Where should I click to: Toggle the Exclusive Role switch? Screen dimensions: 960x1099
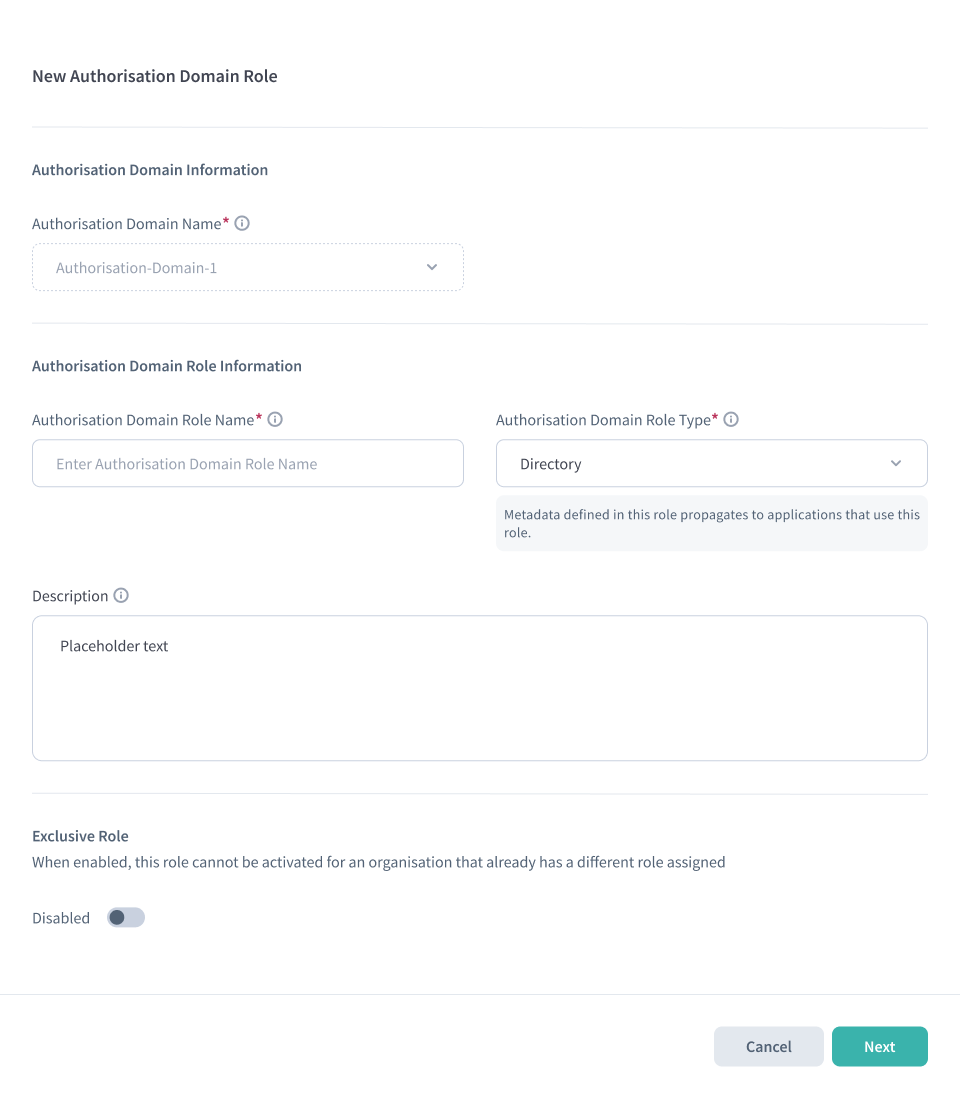[x=126, y=917]
